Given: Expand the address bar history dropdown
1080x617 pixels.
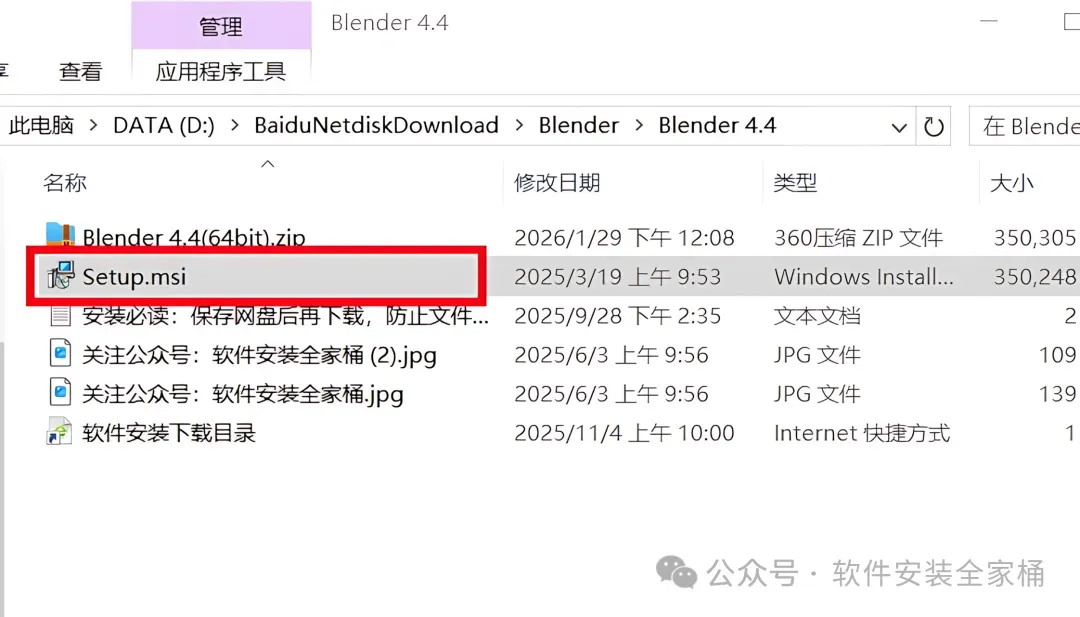Looking at the screenshot, I should point(899,127).
